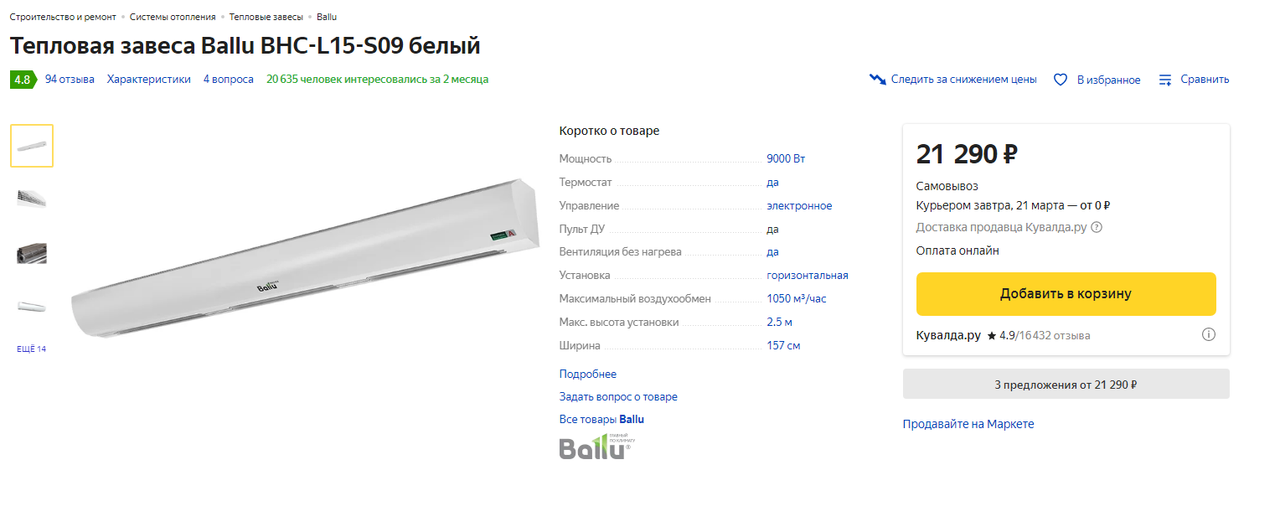Expand details via Подробнее link
Viewport: 1280px width, 527px height.
pos(588,374)
